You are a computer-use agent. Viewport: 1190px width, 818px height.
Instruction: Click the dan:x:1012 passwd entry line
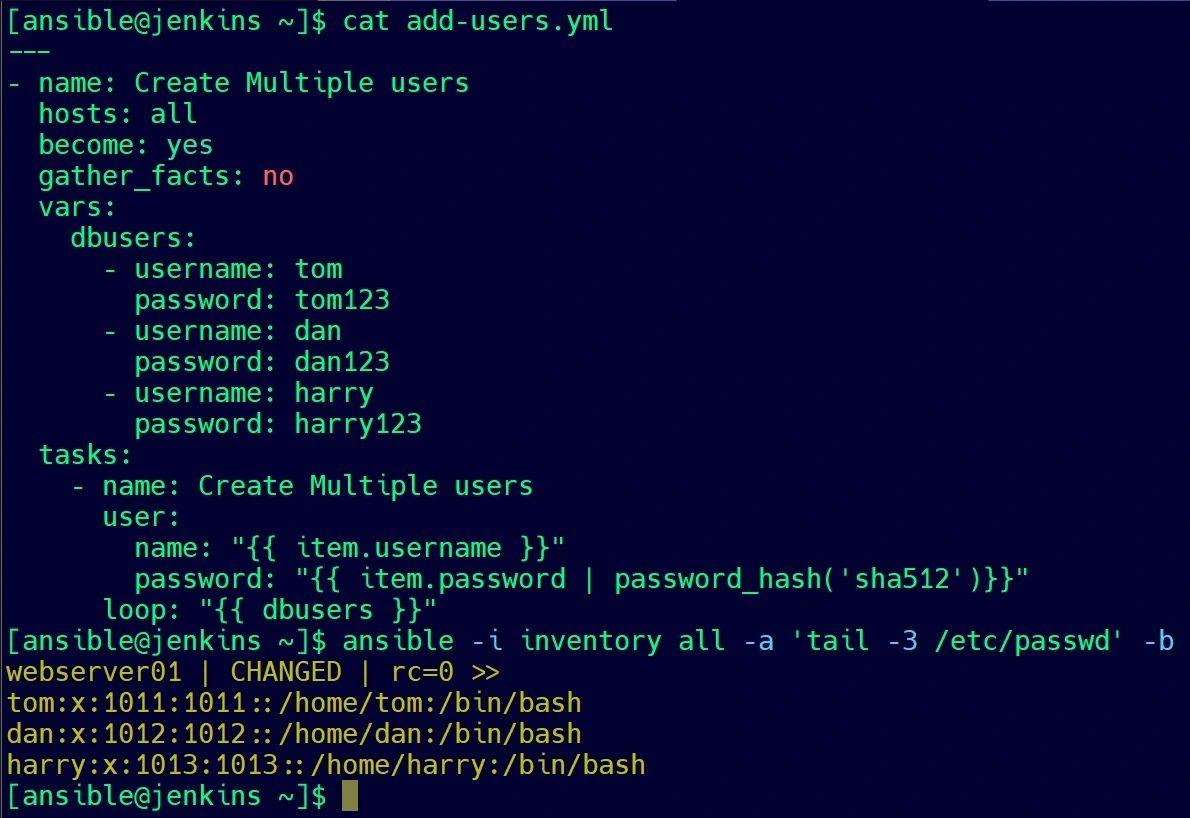click(x=294, y=735)
